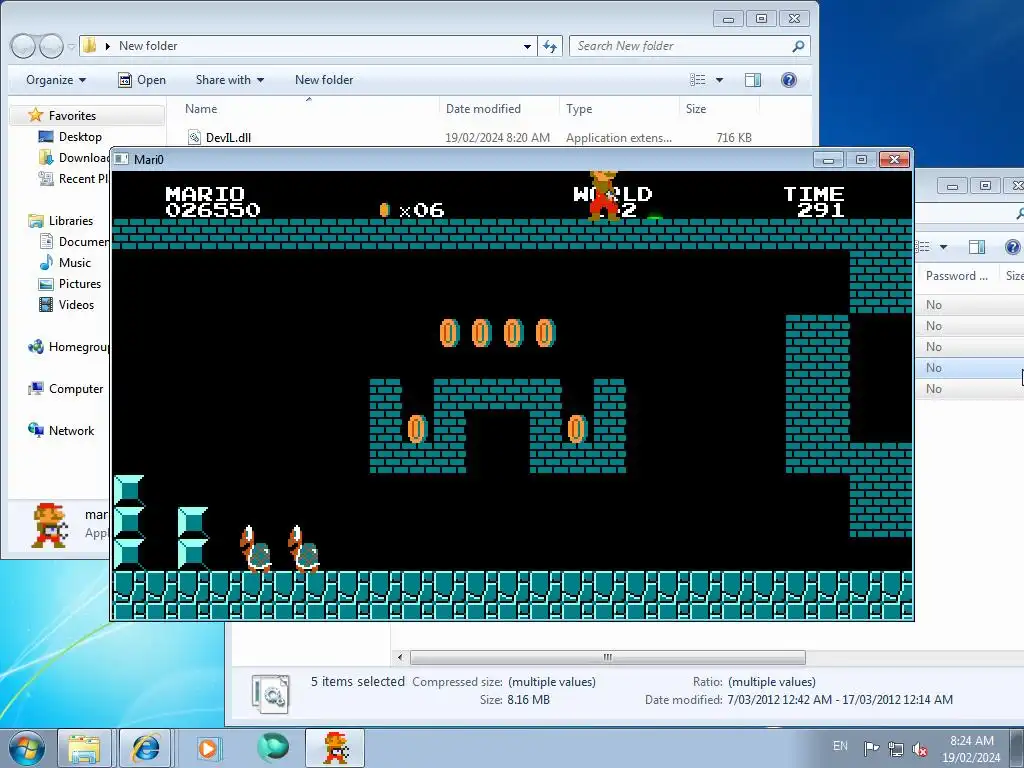Sort files by Size column header

pos(696,109)
